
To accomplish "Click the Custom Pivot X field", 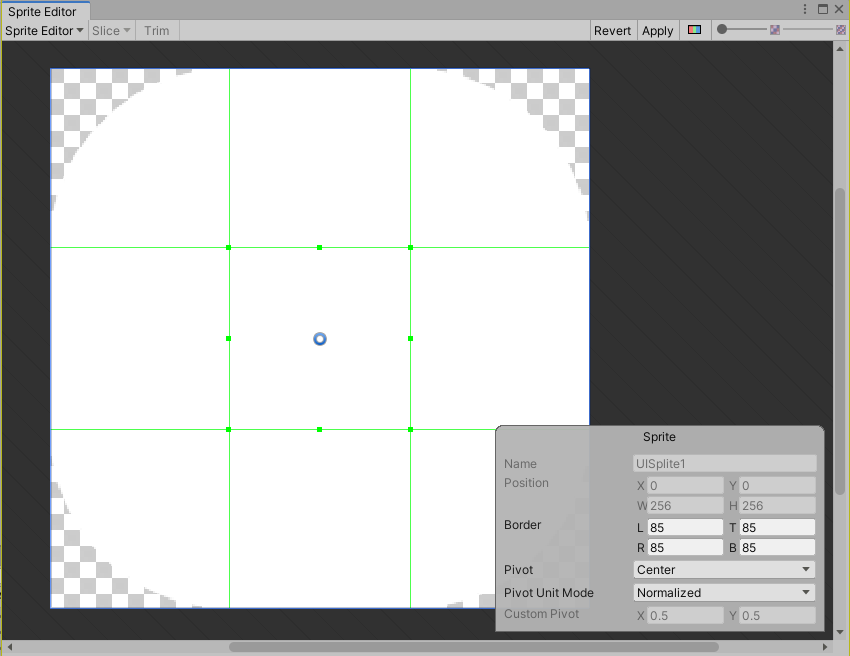I will point(685,616).
